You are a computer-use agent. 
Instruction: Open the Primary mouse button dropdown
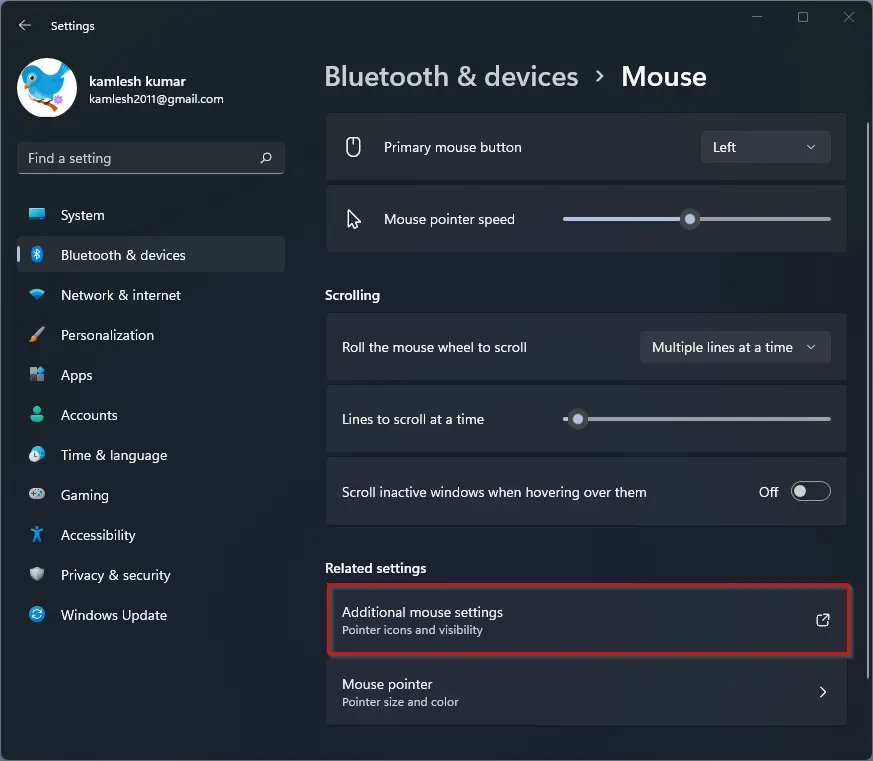tap(766, 147)
